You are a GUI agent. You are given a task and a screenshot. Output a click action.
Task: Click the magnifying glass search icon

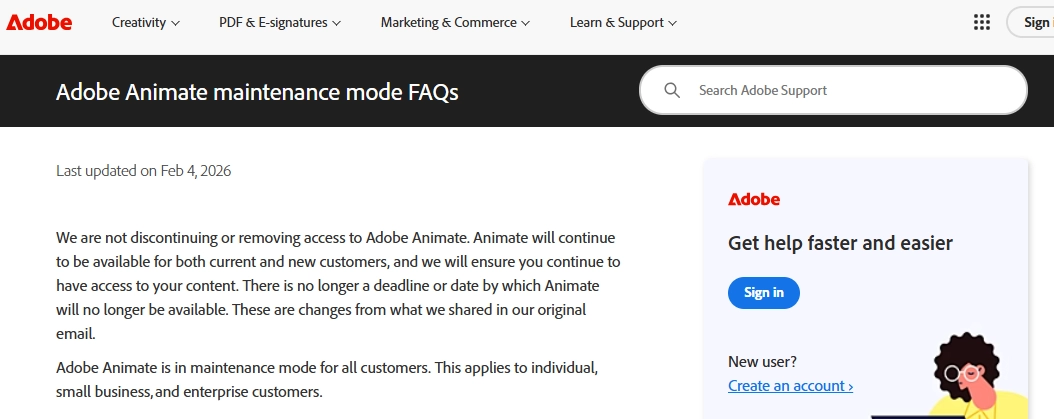pos(672,90)
